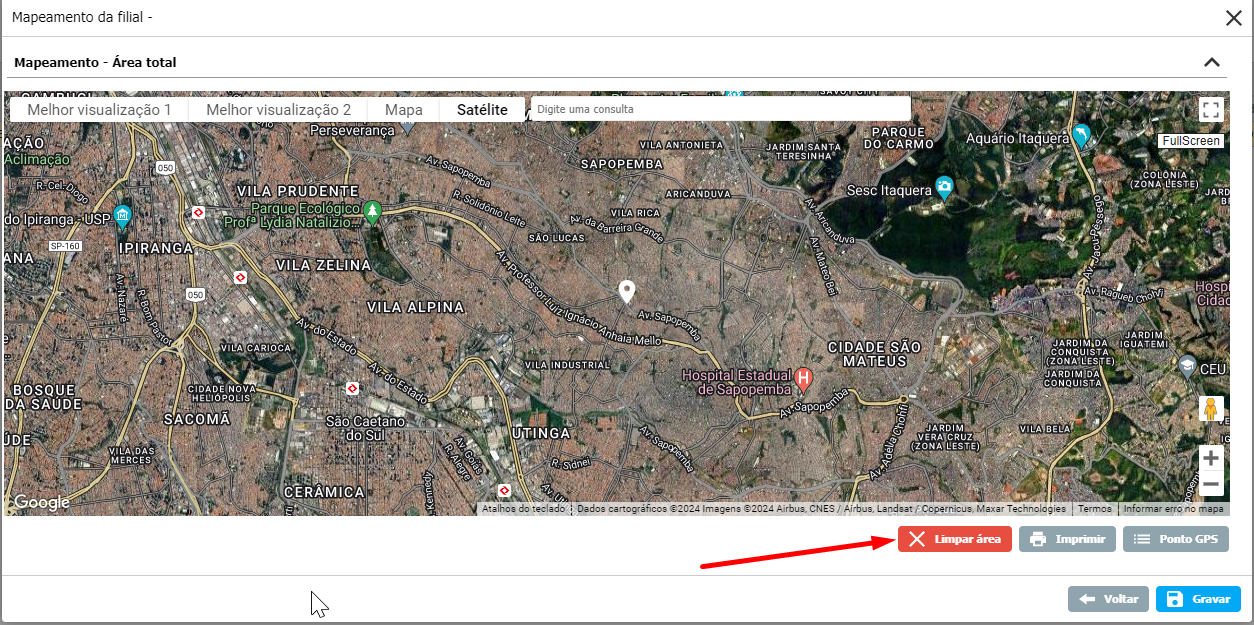Click the SACOMÃ map label

[x=198, y=419]
